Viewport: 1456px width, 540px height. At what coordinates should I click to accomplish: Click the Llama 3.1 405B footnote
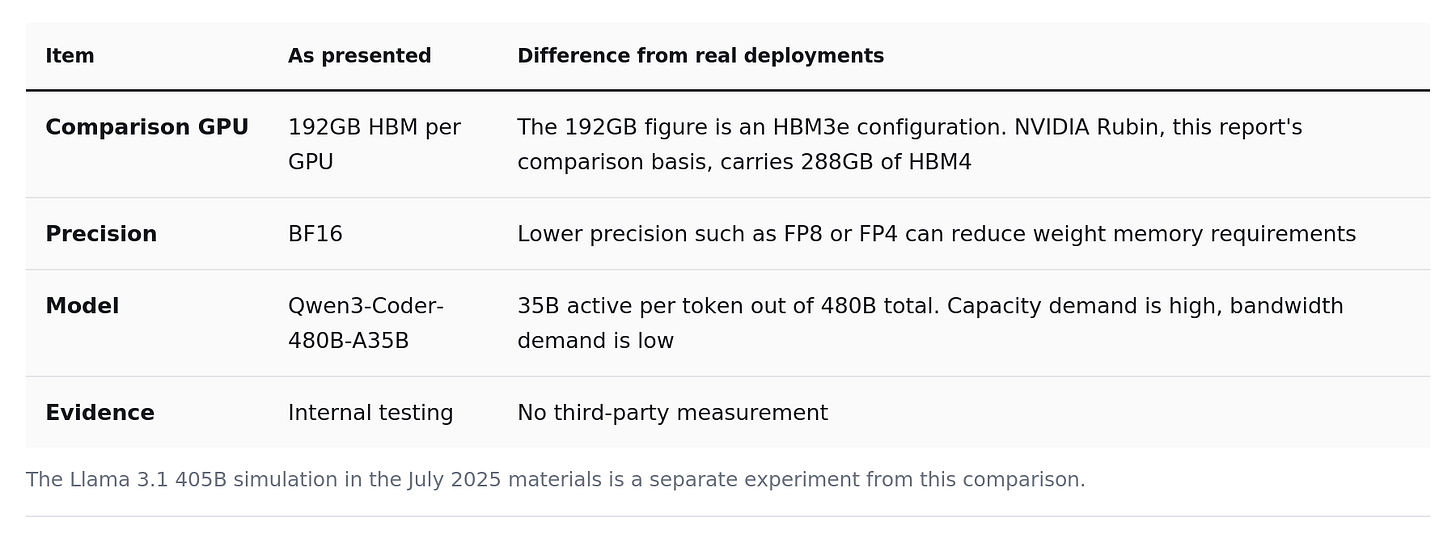click(555, 480)
